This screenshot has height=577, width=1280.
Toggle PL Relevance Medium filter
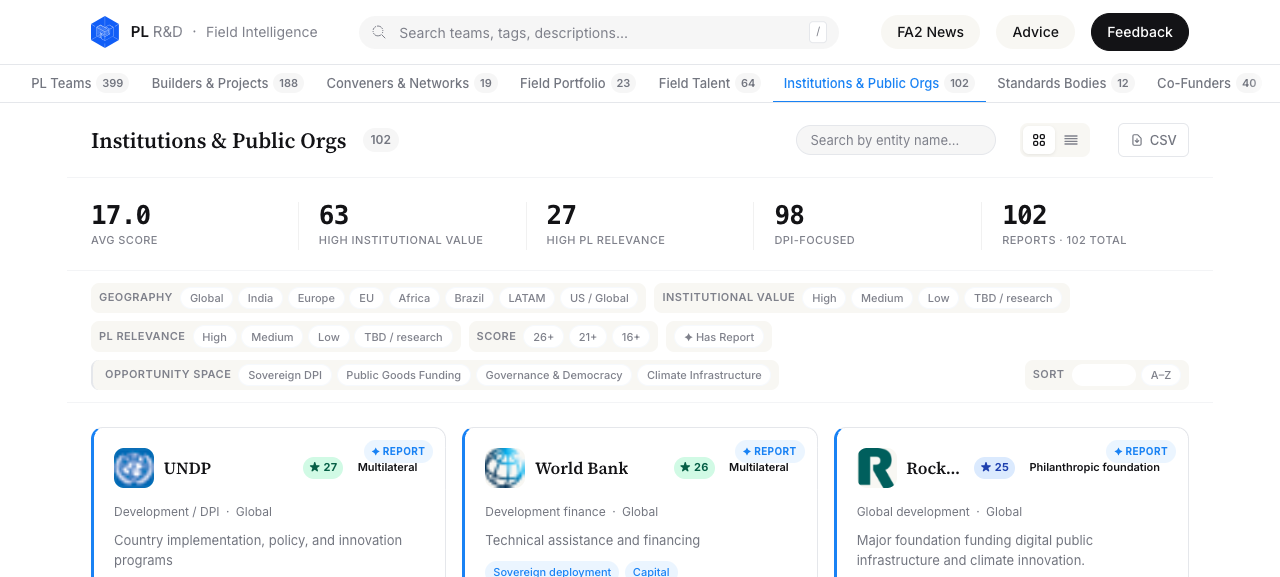272,337
